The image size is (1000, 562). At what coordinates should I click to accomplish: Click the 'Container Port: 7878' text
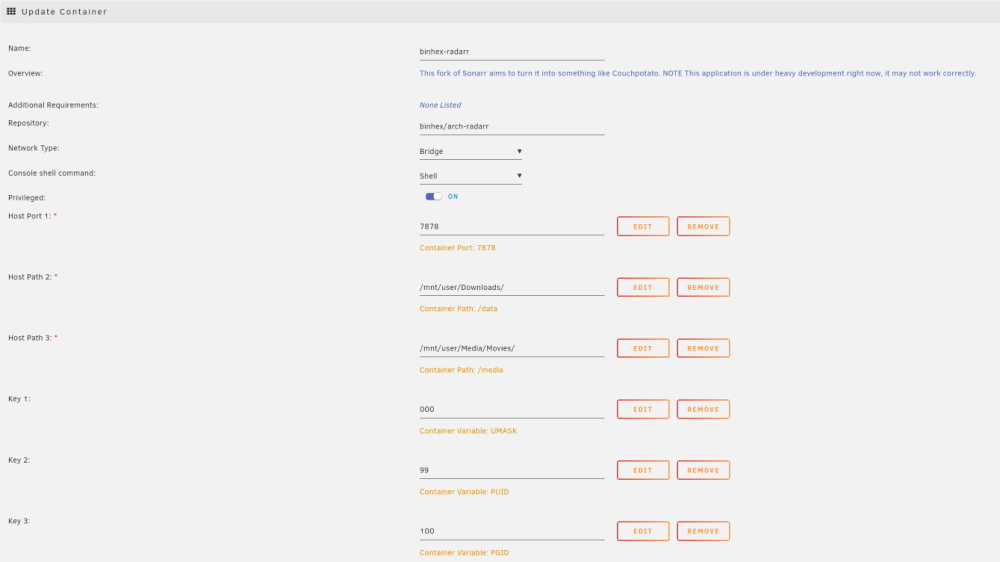point(457,248)
